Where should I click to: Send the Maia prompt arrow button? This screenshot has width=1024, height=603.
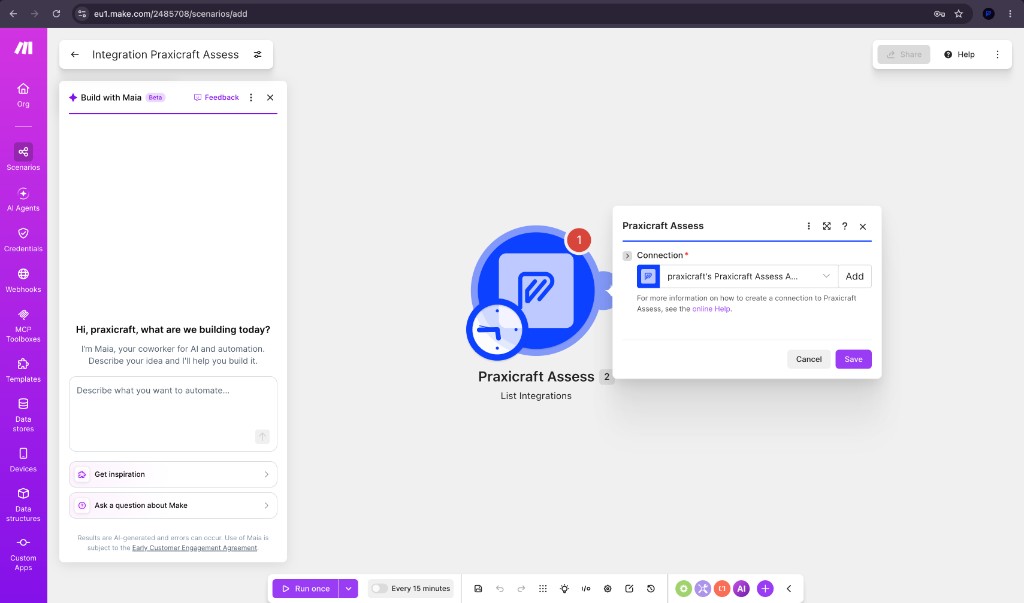(x=262, y=436)
